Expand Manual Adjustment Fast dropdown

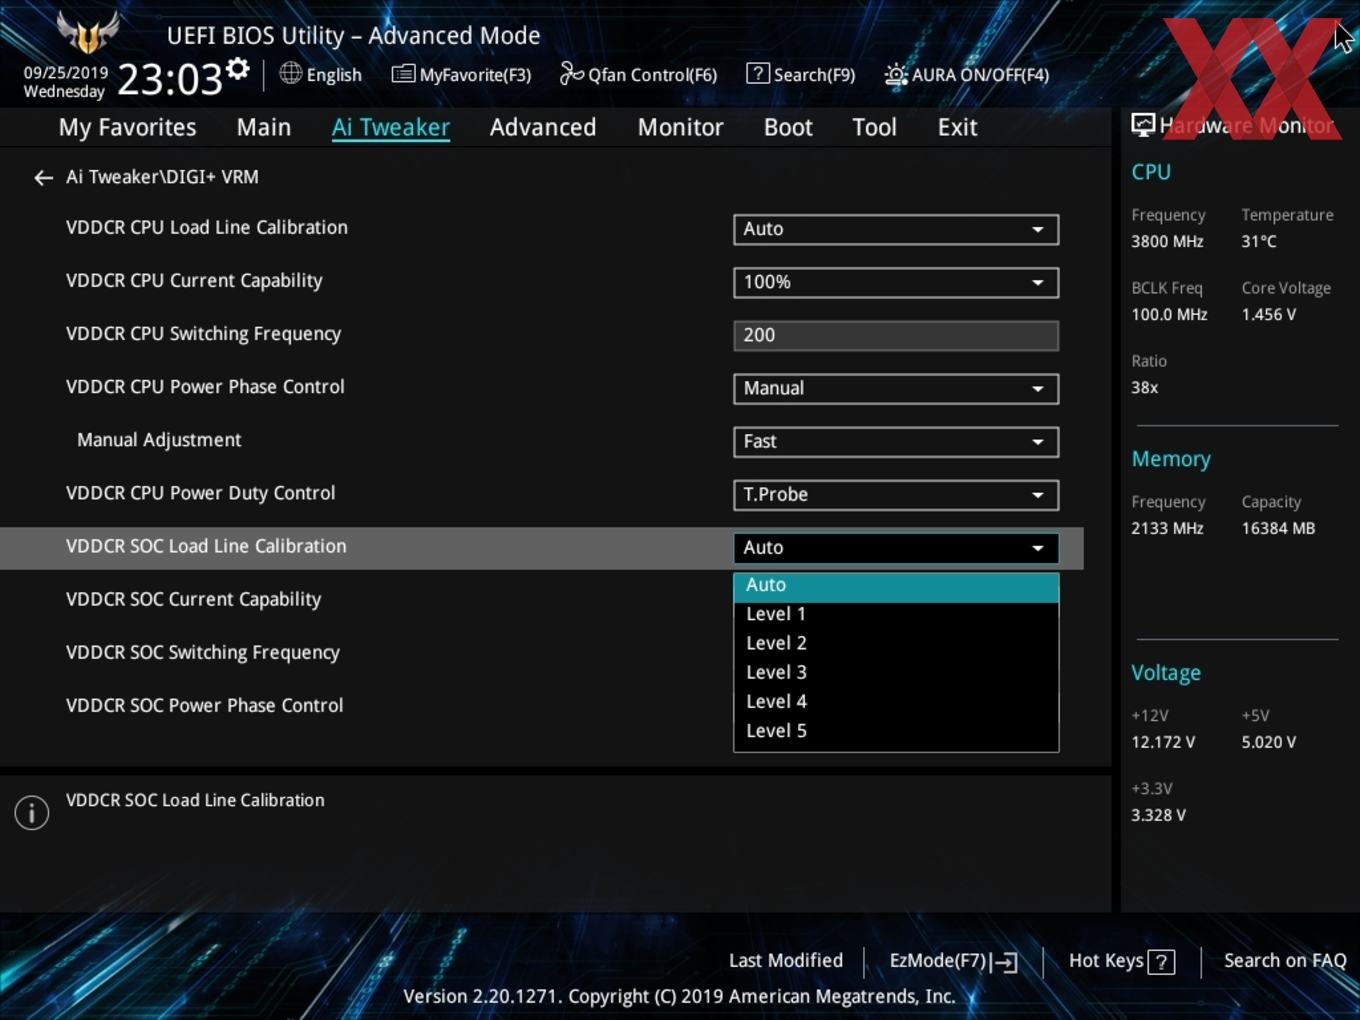[x=896, y=441]
